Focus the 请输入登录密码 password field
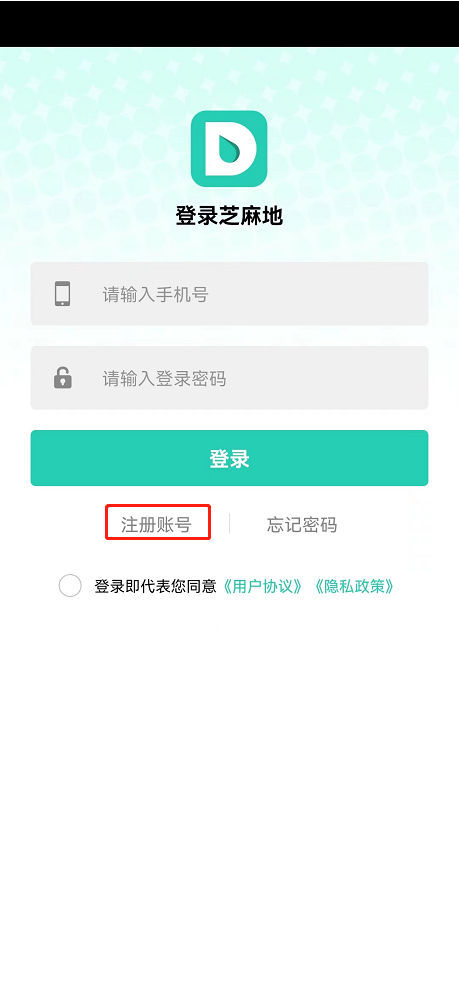The width and height of the screenshot is (459, 990). click(x=229, y=378)
